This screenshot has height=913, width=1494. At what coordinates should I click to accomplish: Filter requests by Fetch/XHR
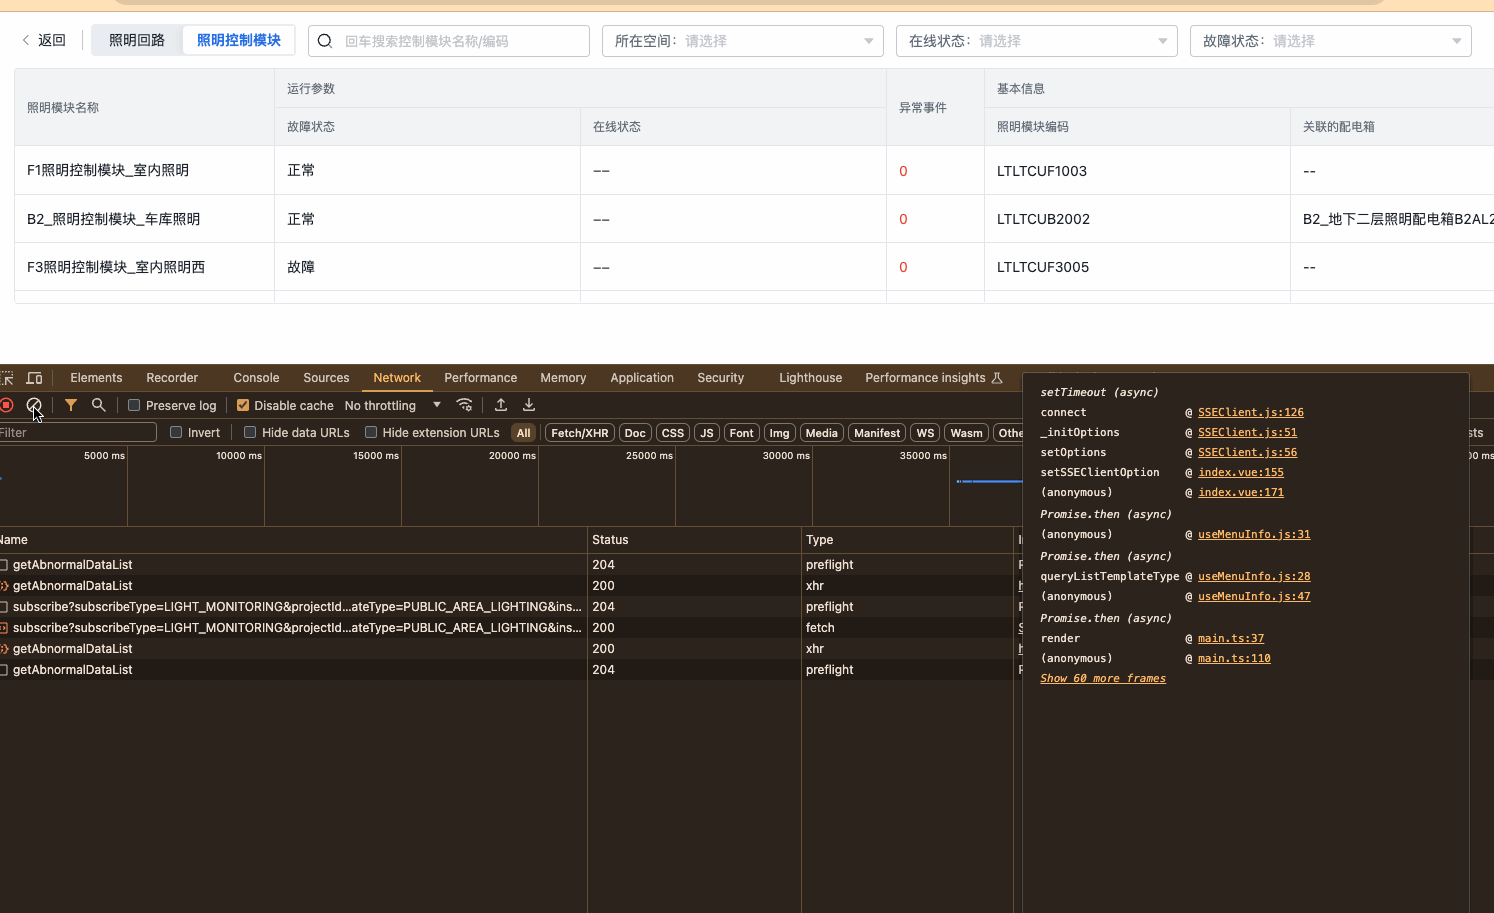click(x=580, y=433)
